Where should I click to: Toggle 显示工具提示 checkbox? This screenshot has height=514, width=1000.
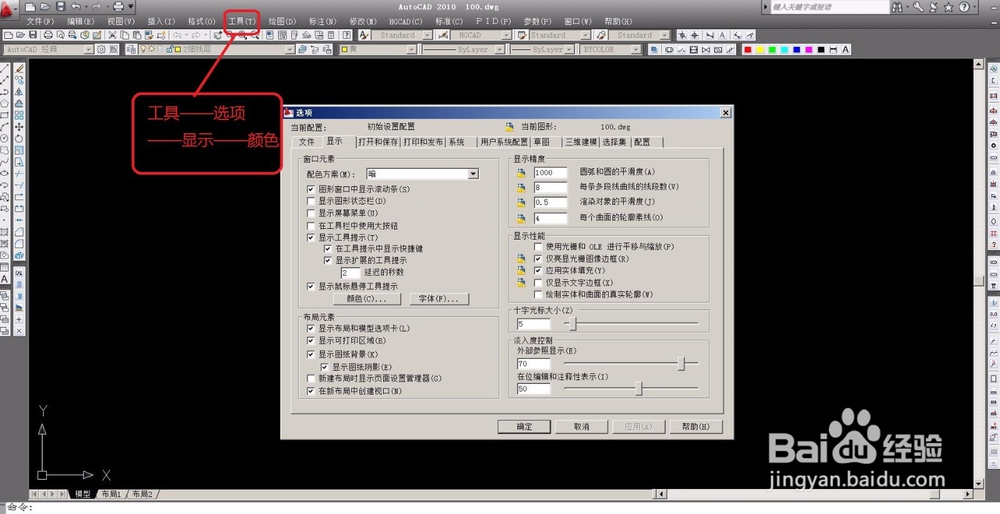tap(311, 237)
